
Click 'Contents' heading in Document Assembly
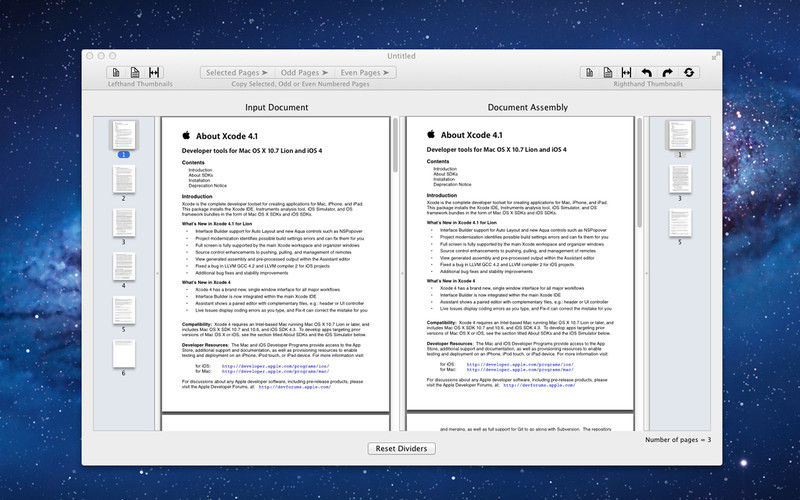click(438, 161)
